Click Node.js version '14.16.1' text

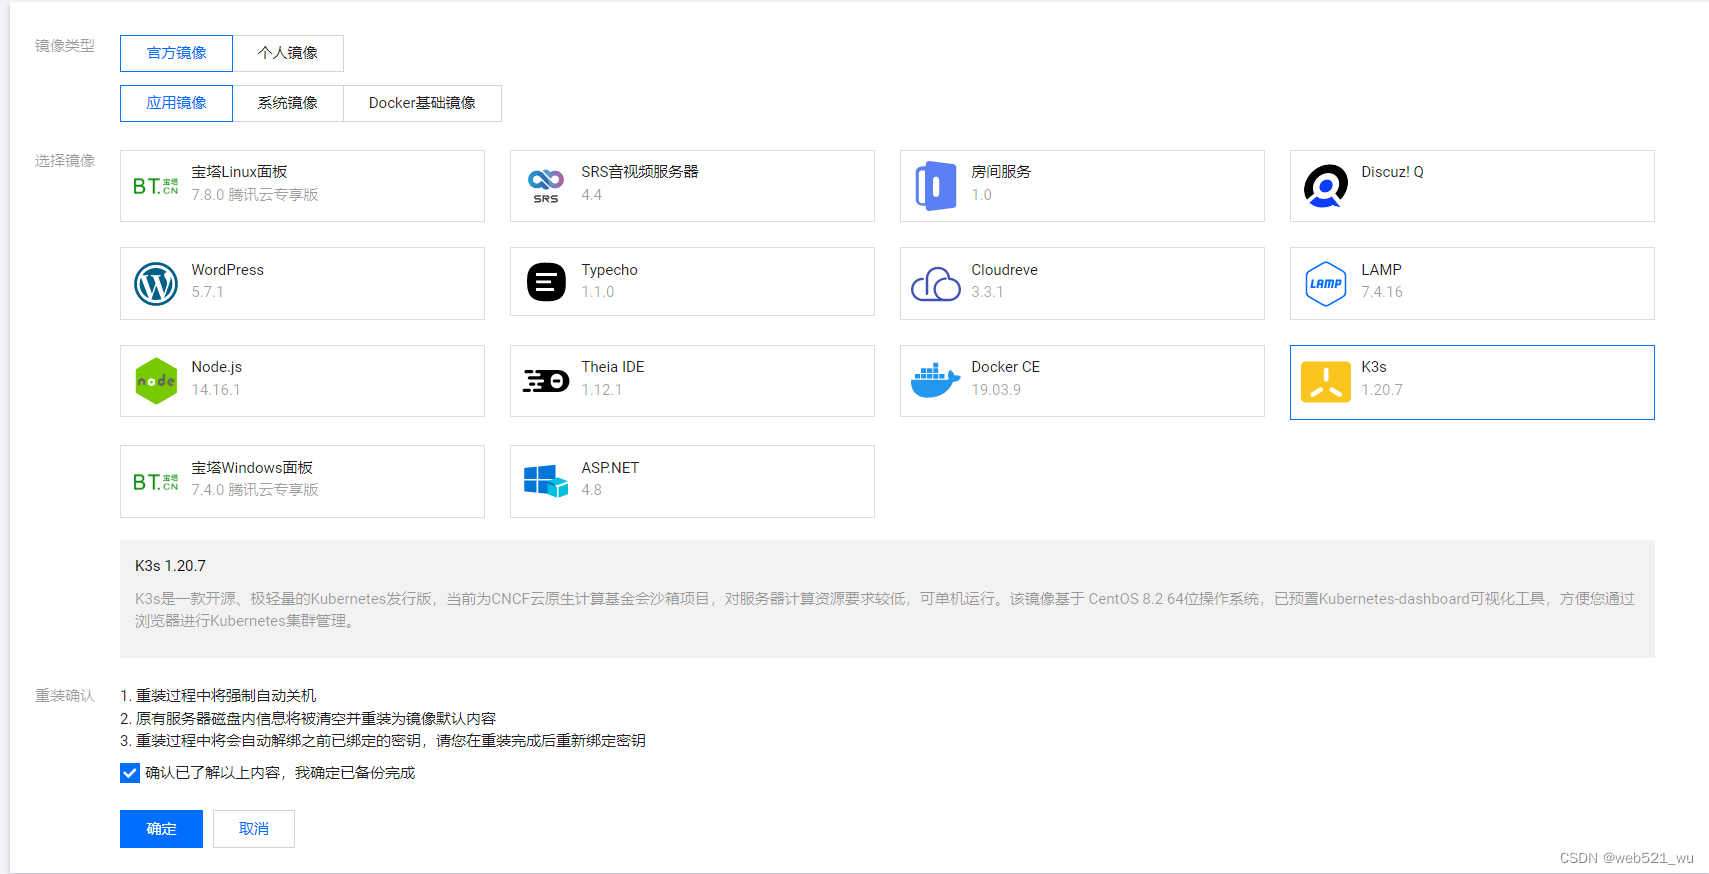click(x=216, y=390)
